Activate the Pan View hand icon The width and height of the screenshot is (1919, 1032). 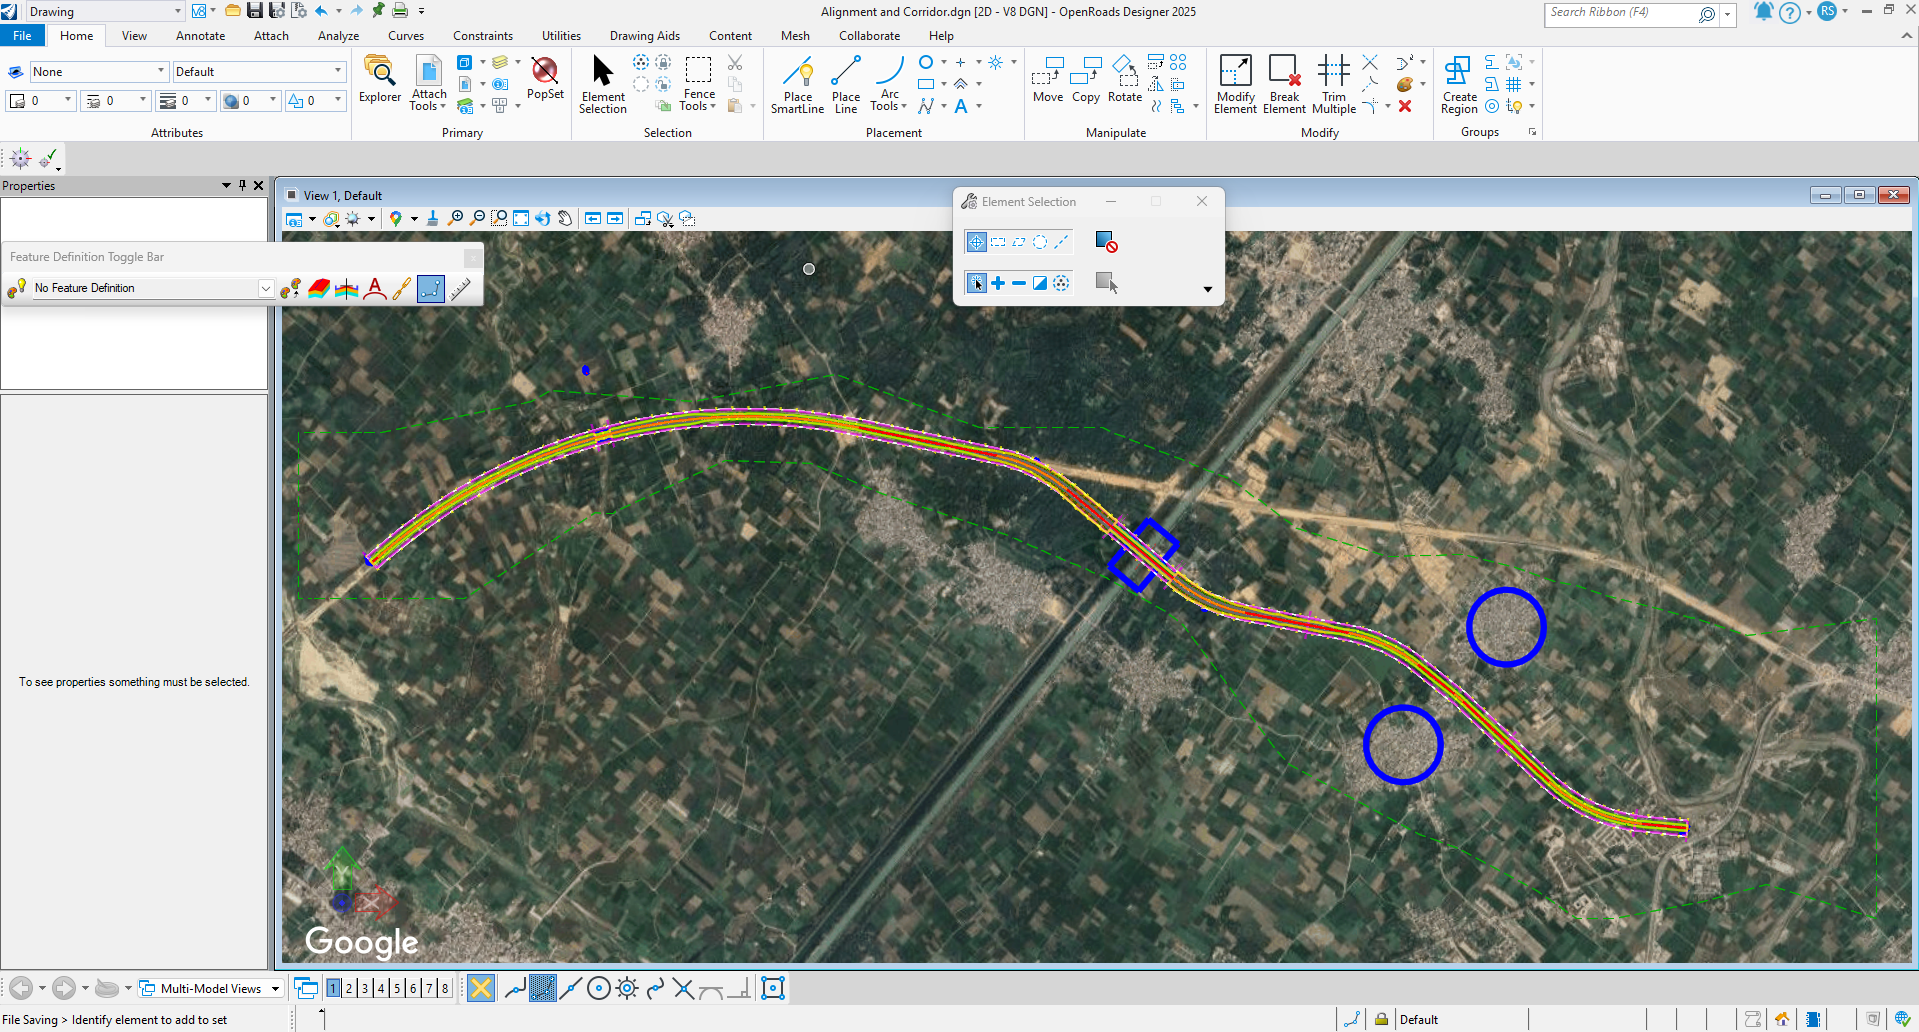coord(565,219)
